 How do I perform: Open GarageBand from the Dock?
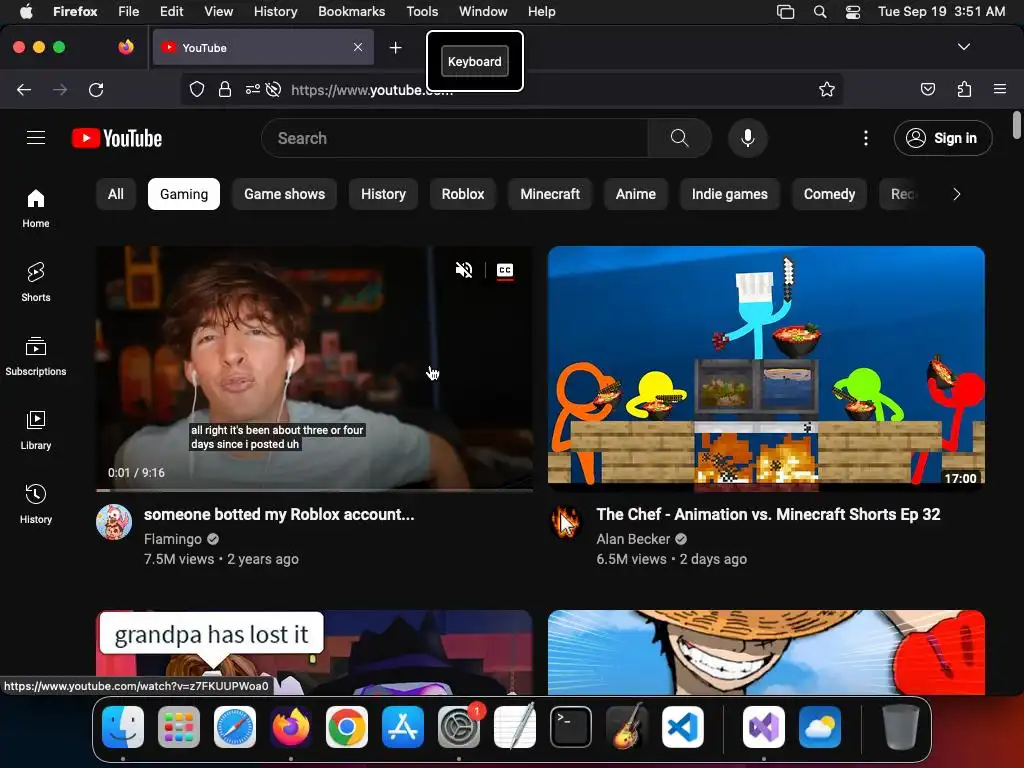627,727
